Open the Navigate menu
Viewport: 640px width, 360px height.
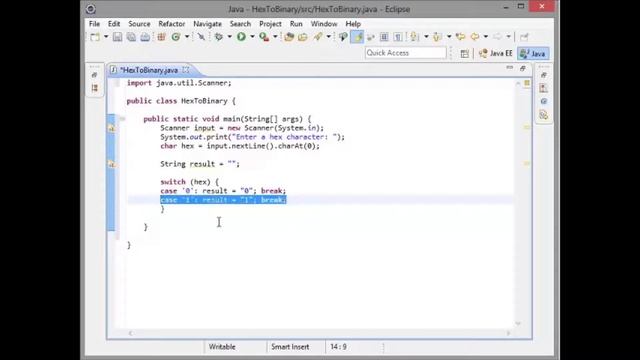point(207,24)
